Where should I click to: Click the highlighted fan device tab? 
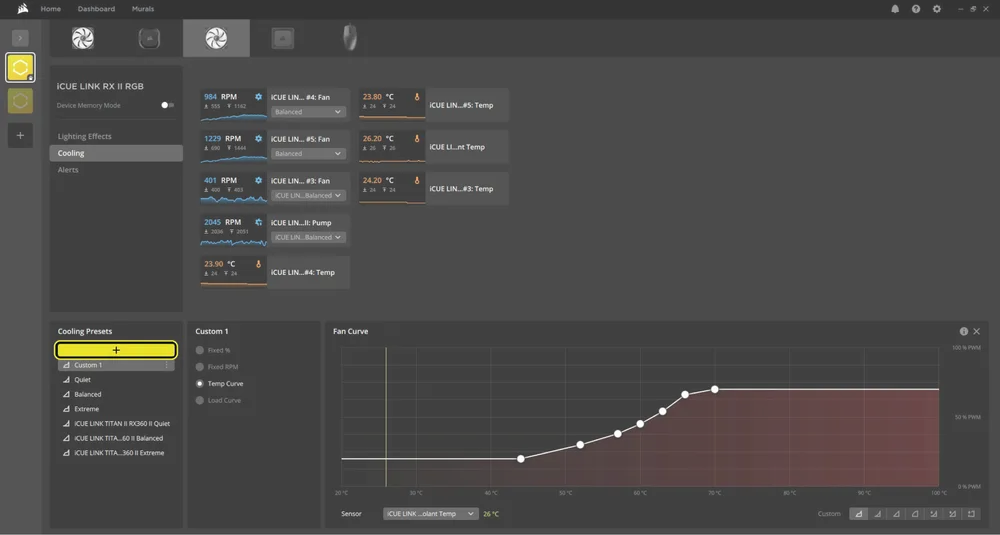pos(216,38)
